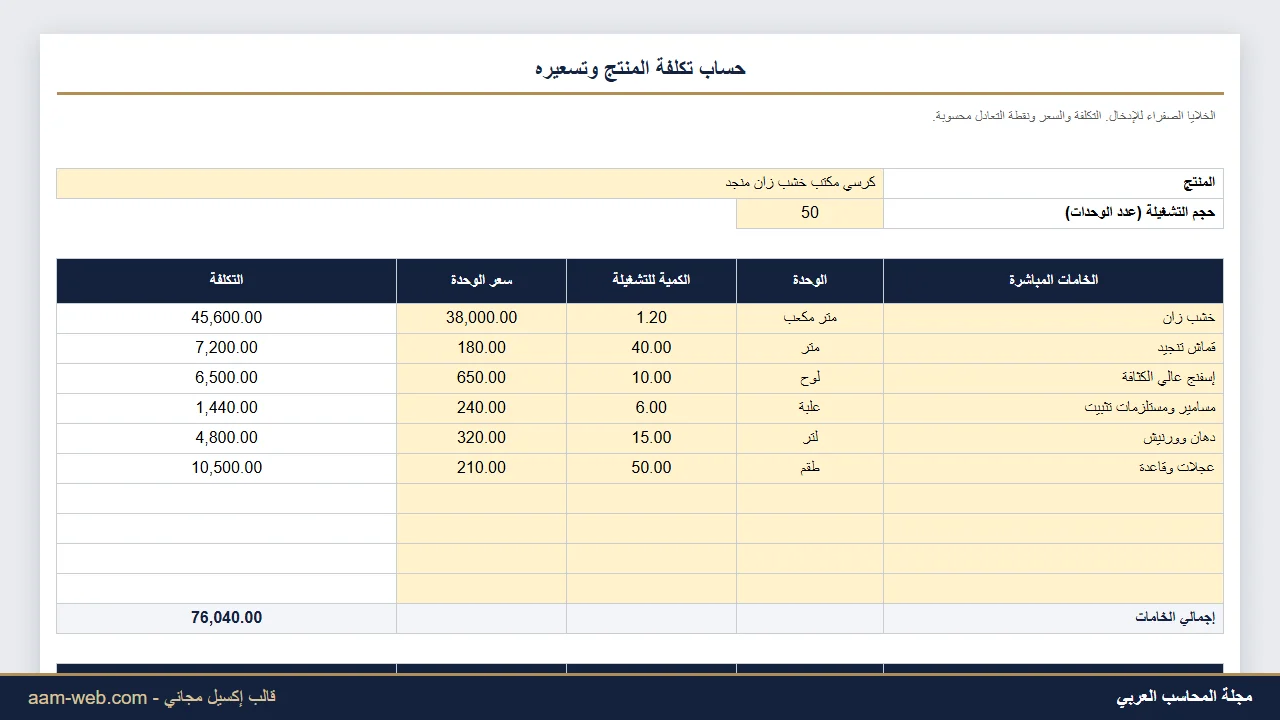Screen dimensions: 1280x720
Task: Click the column header الخامات المباشرة
Action: (x=1053, y=281)
